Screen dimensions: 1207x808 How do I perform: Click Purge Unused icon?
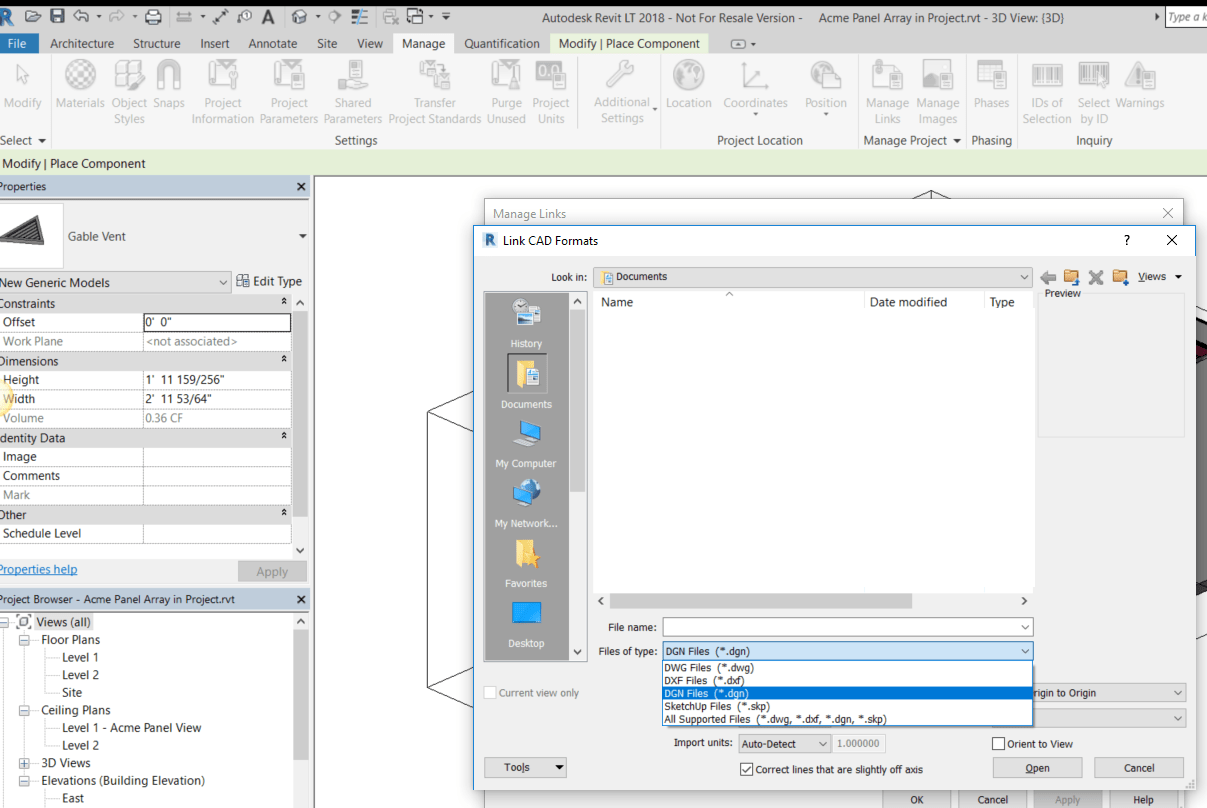pos(506,92)
